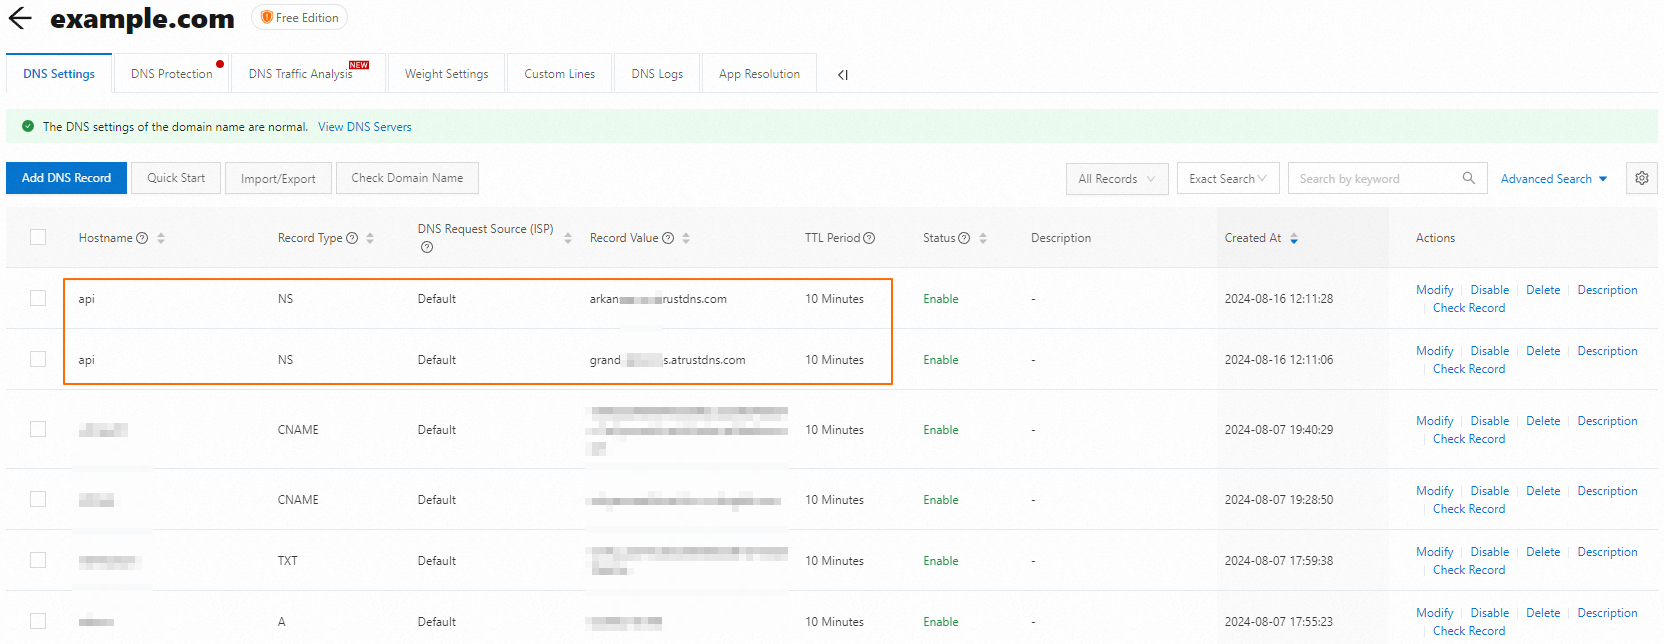Select the api grand NS record checkbox
Viewport: 1664px width, 644px height.
pyautogui.click(x=38, y=359)
